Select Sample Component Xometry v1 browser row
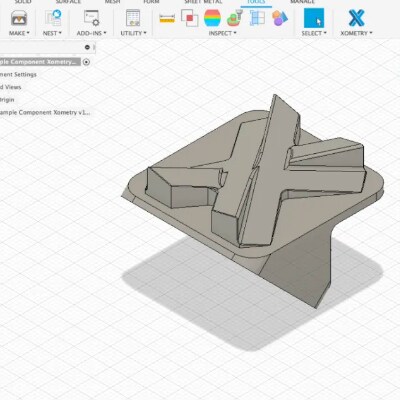Viewport: 400px width, 400px height. (x=45, y=112)
